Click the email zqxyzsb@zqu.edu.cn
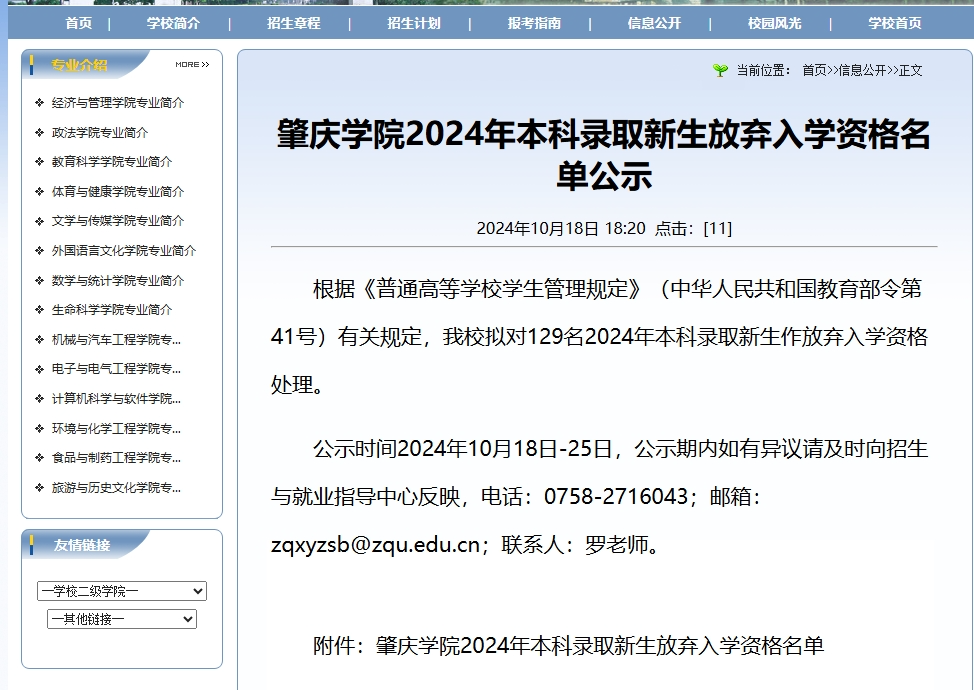 [x=375, y=545]
